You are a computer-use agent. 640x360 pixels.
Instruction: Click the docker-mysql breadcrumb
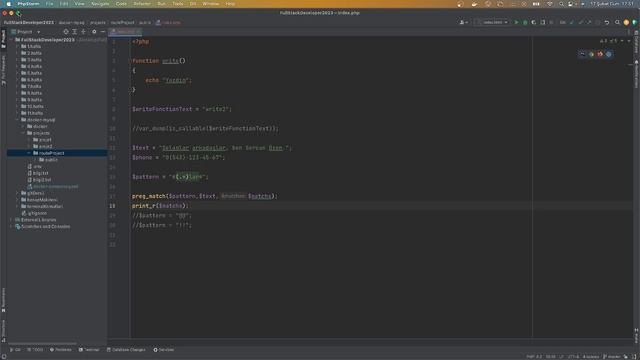tap(71, 22)
